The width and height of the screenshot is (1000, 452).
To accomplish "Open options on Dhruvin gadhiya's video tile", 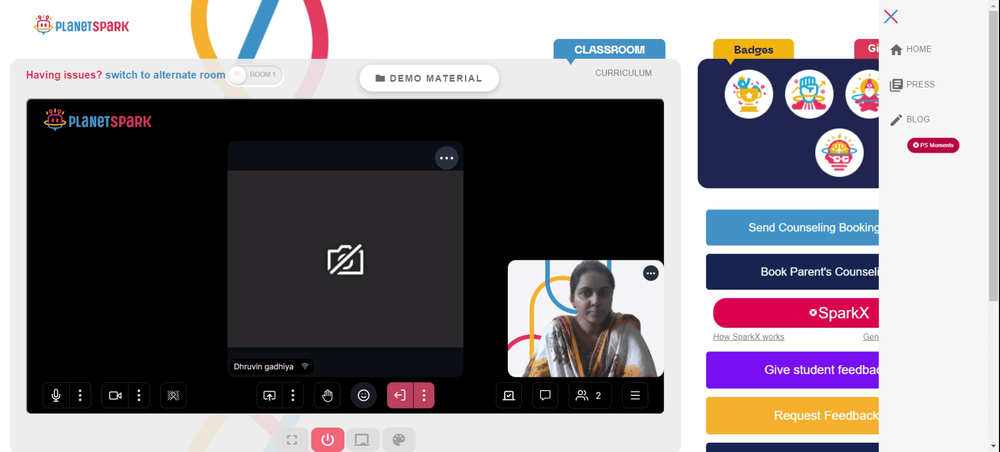I will coord(446,158).
